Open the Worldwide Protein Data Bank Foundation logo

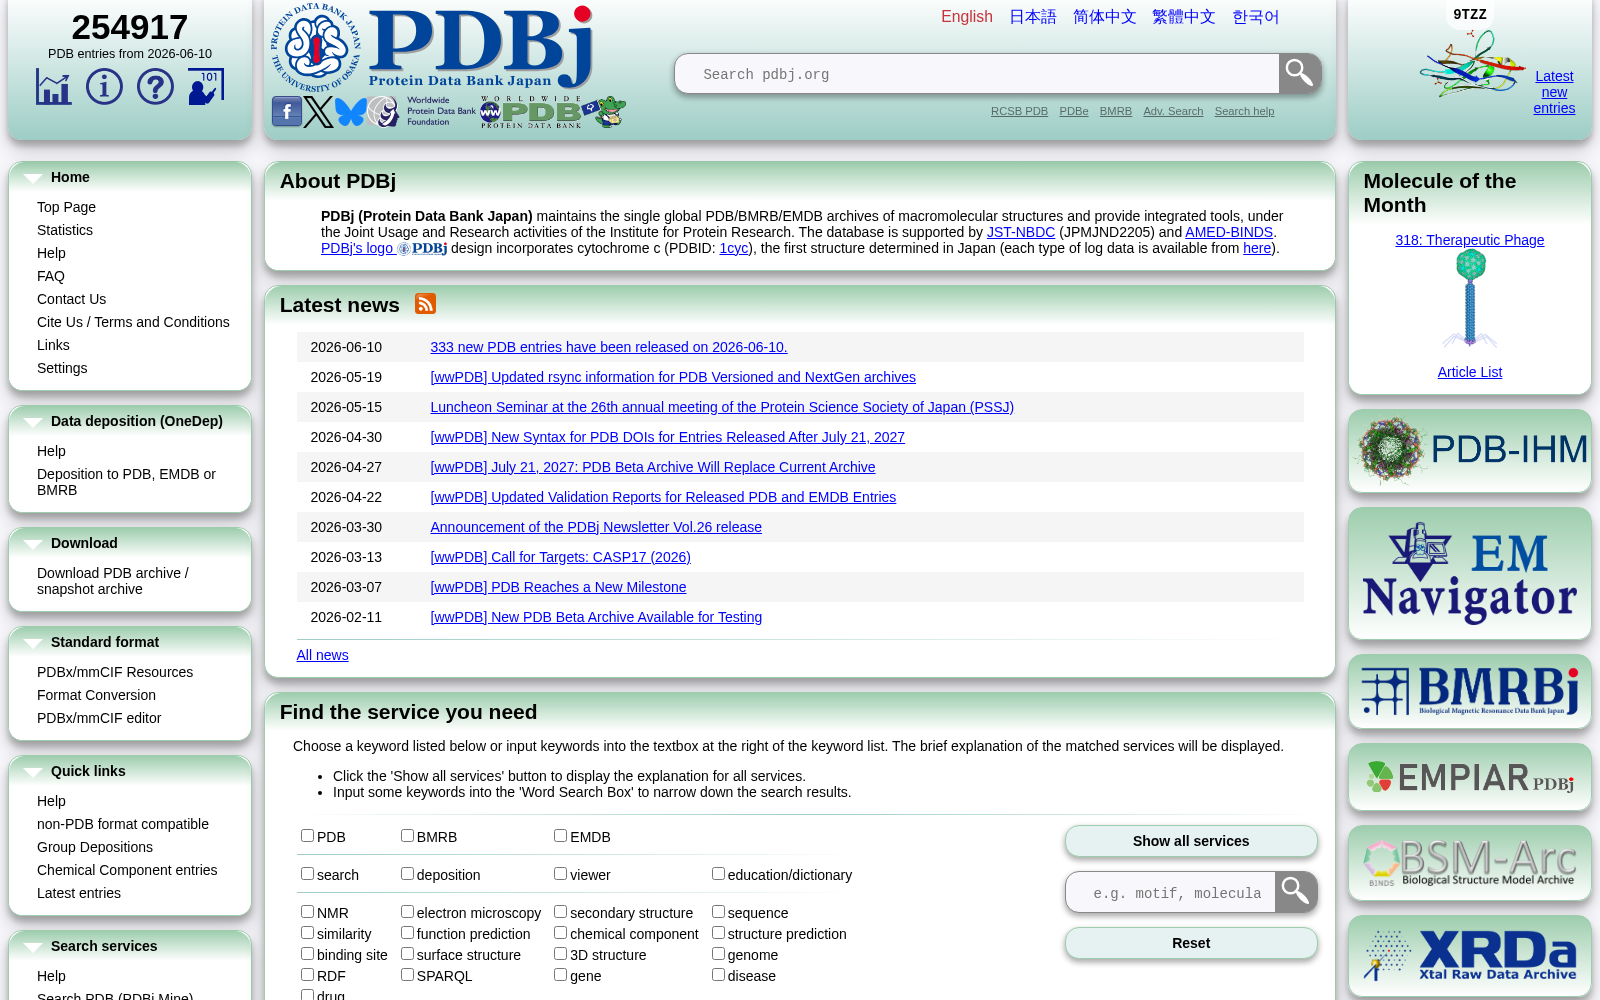(x=422, y=111)
